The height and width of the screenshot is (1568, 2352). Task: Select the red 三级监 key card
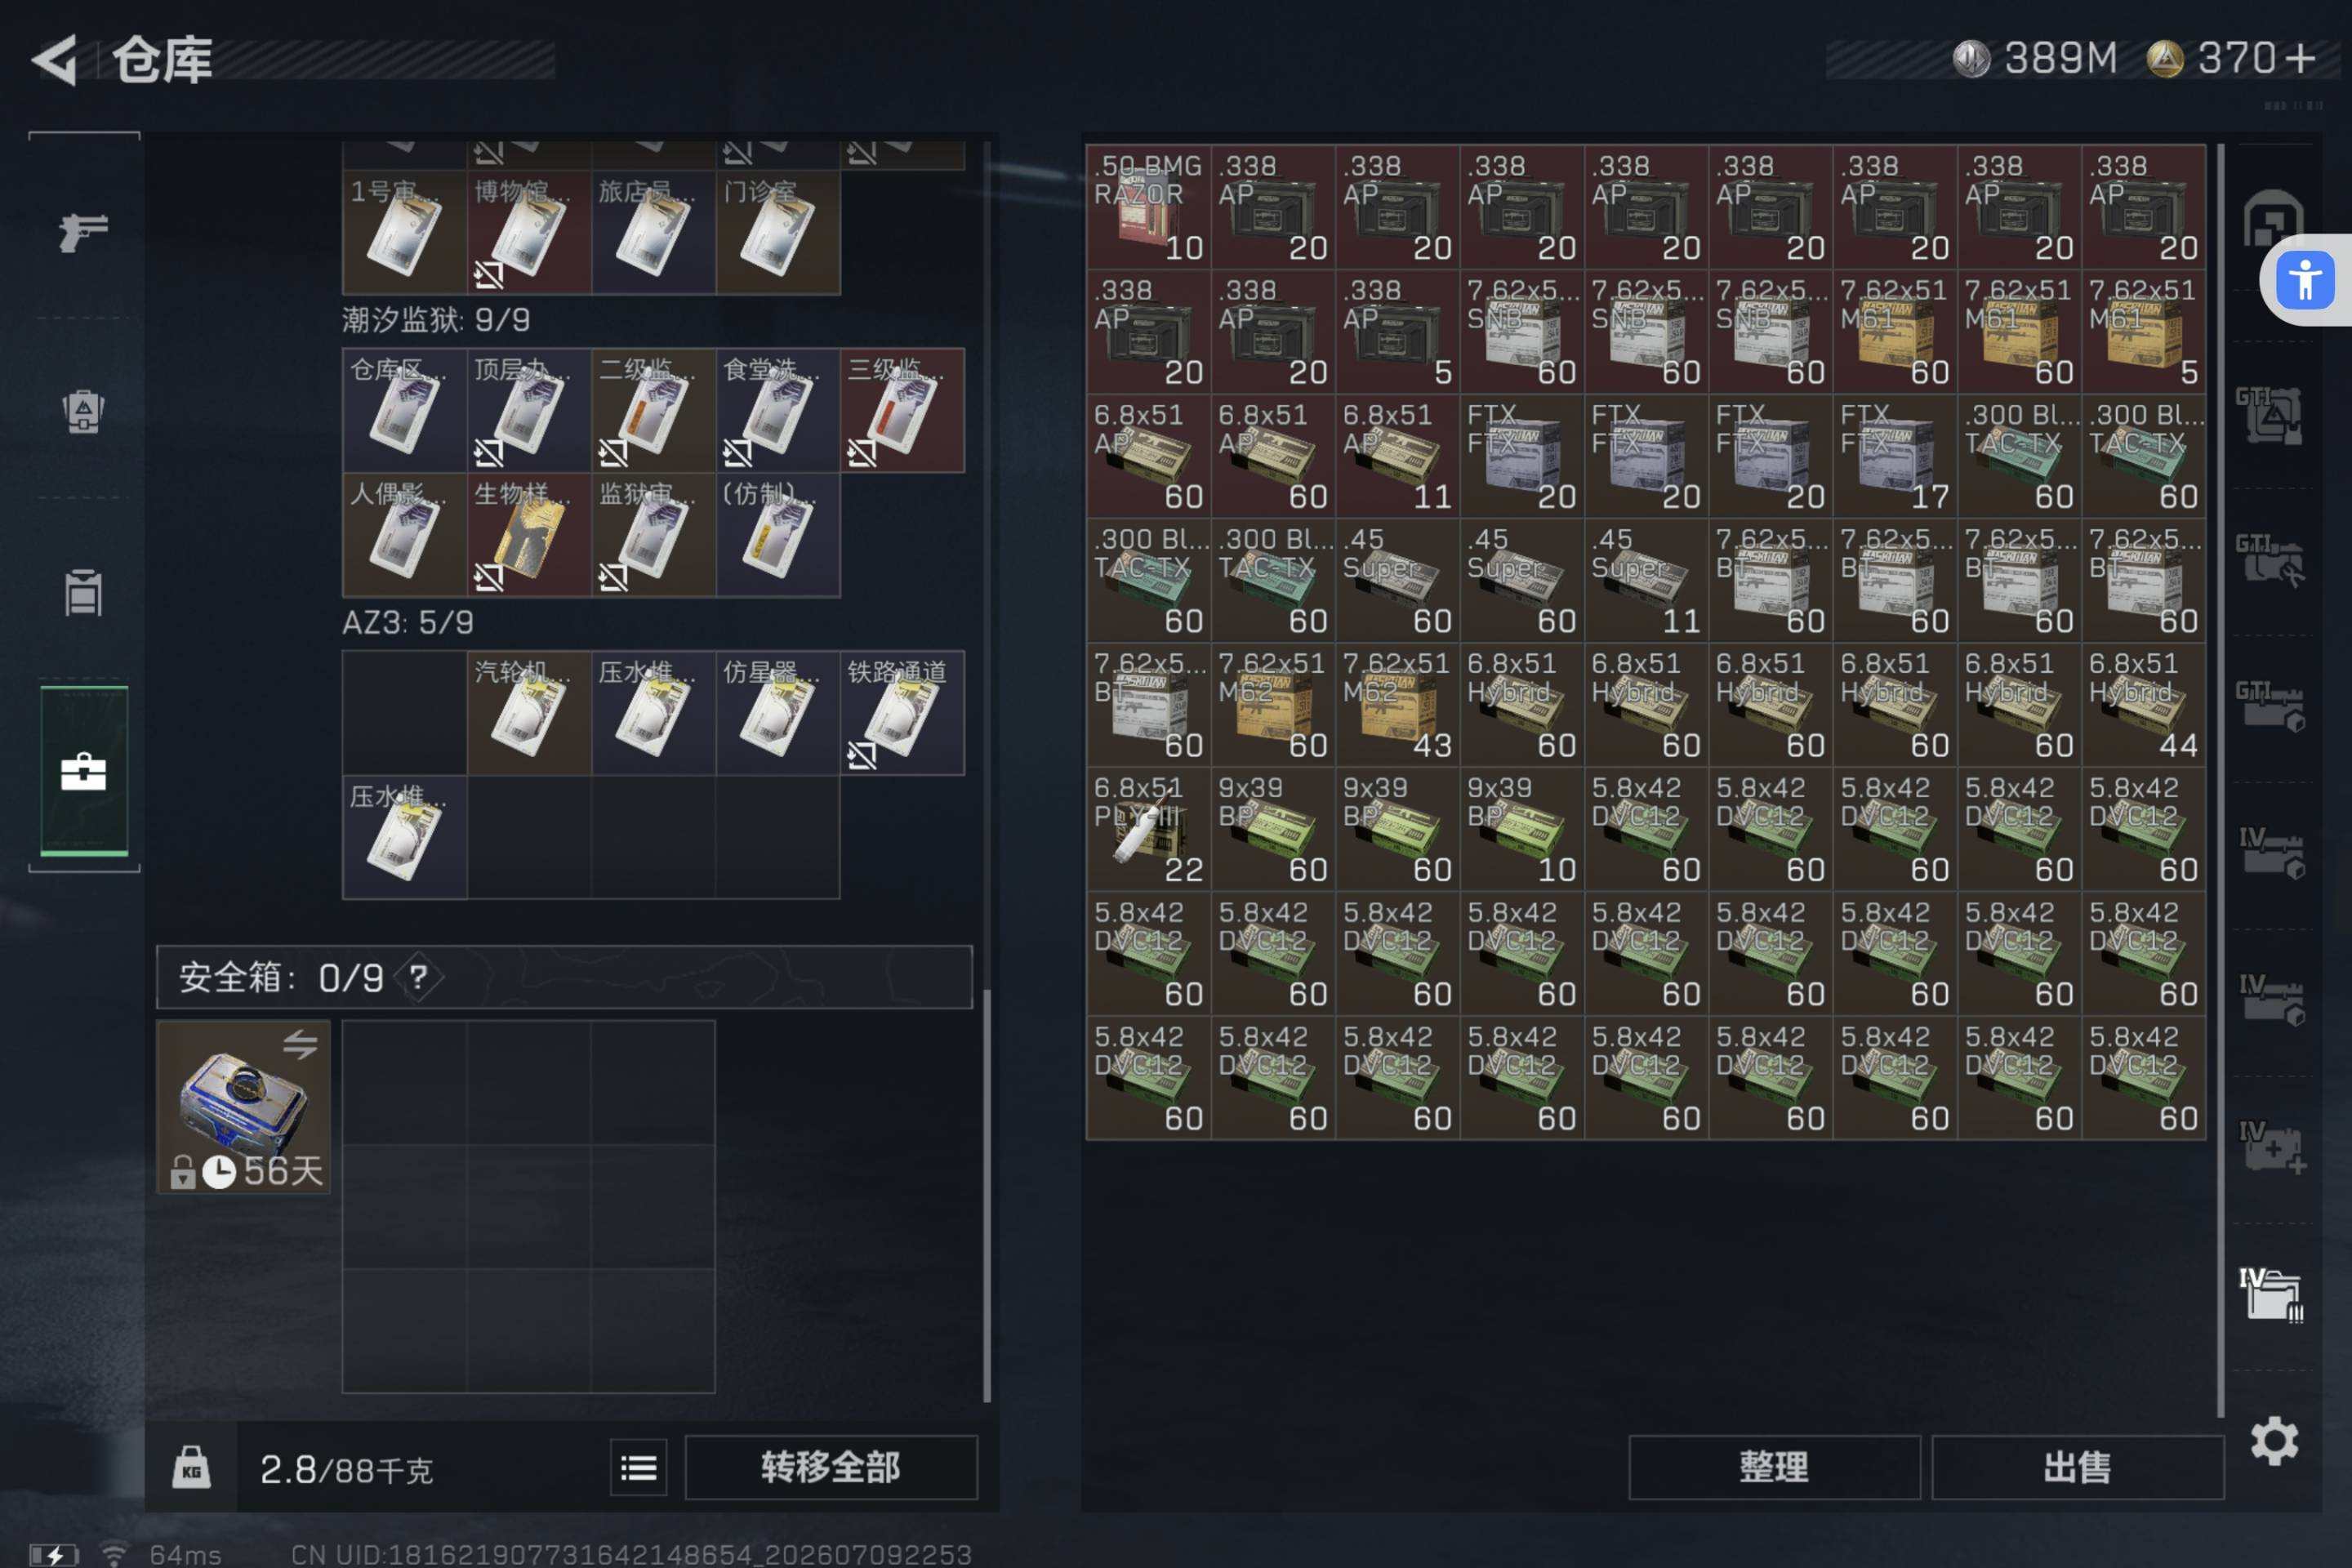click(x=902, y=410)
